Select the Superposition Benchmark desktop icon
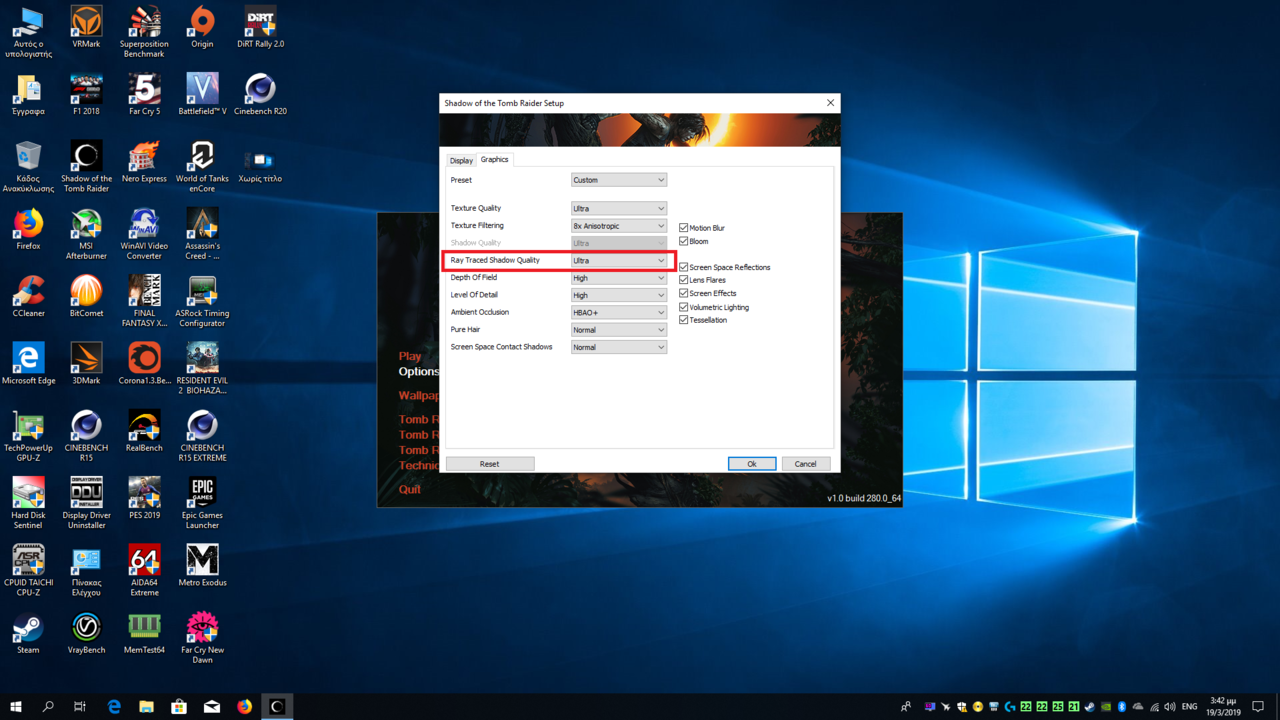The height and width of the screenshot is (720, 1280). (x=144, y=32)
